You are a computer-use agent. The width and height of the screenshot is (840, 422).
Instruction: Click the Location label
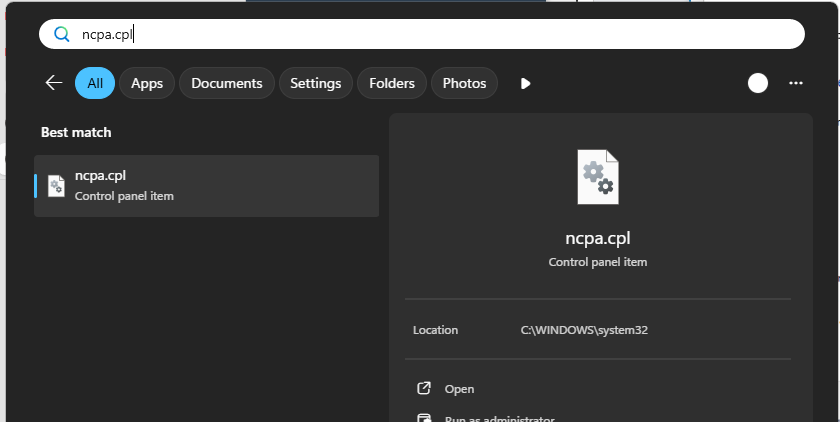435,330
